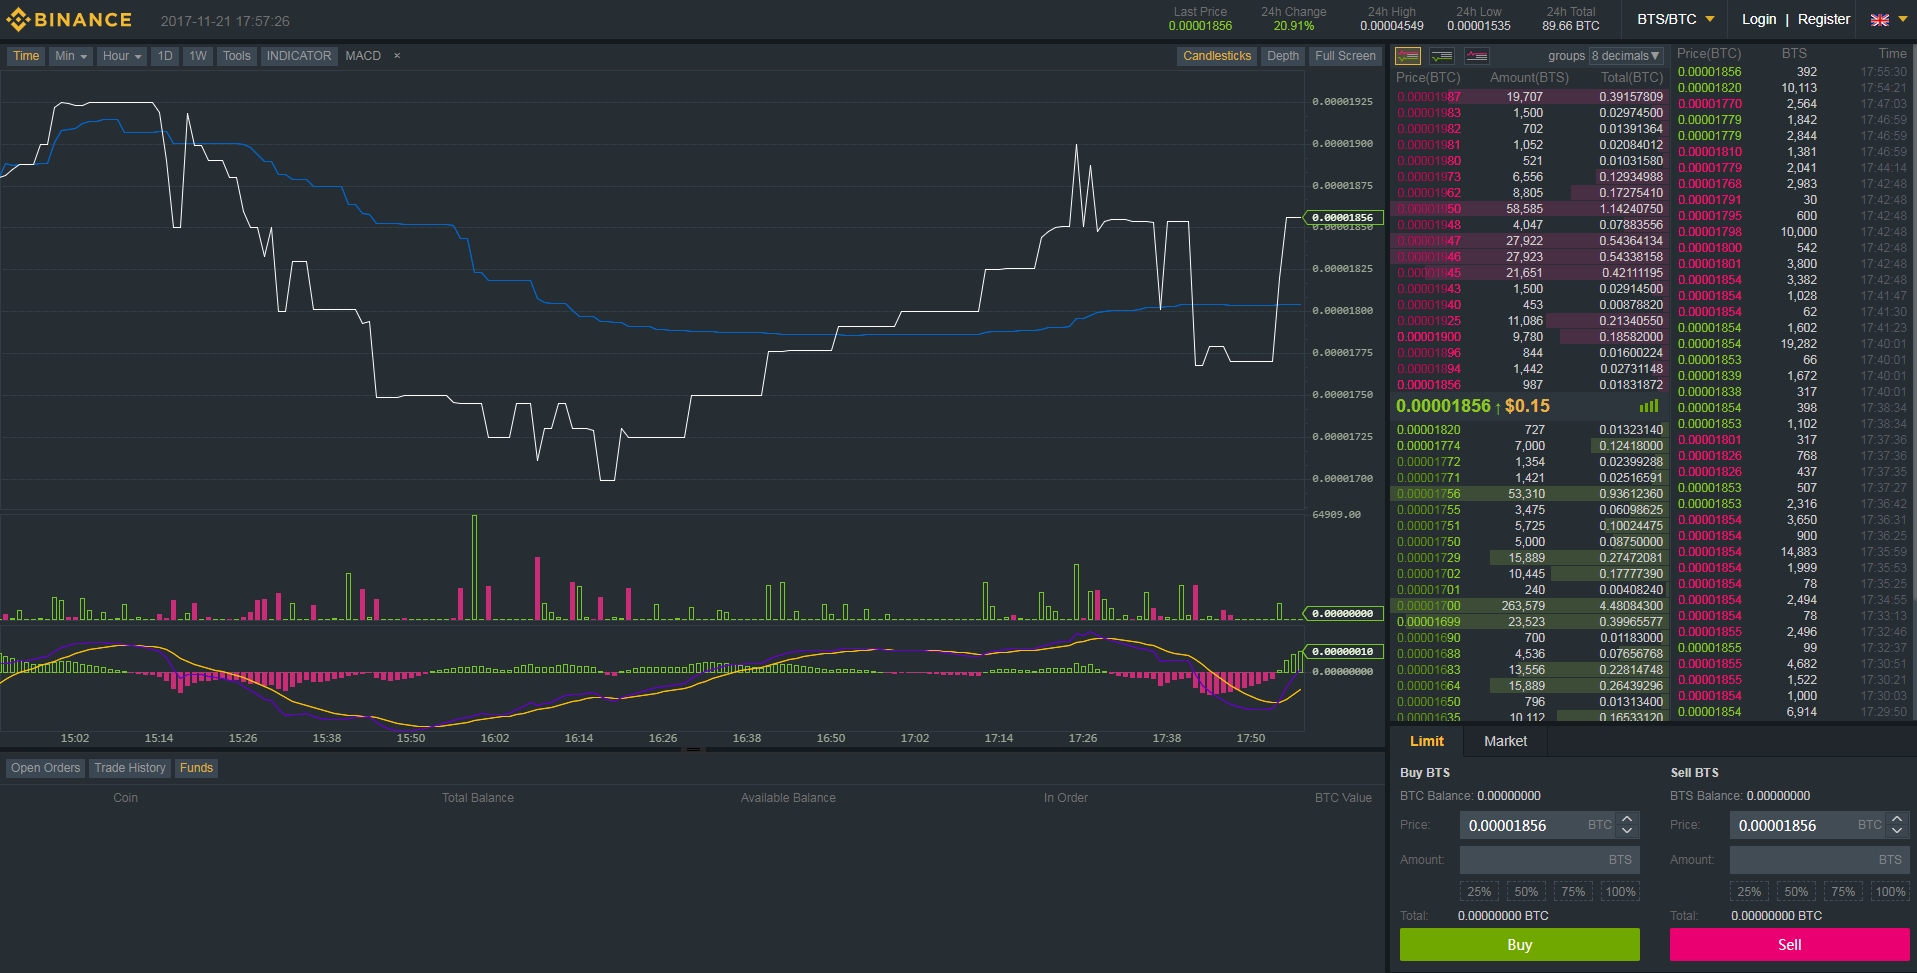Click the Total Balance column header

[x=478, y=798]
